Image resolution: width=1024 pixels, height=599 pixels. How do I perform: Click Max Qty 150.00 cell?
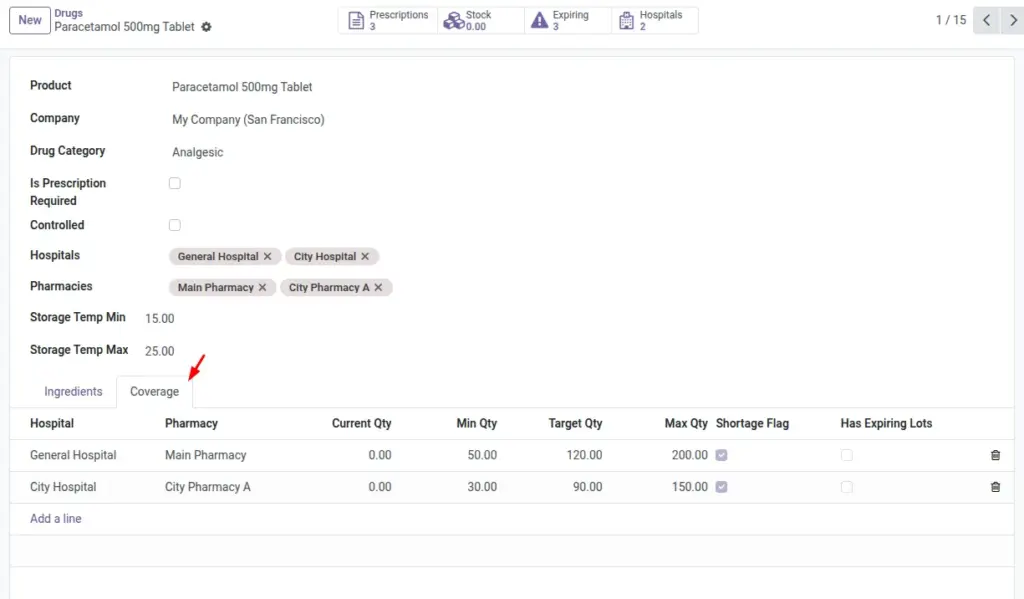(690, 487)
